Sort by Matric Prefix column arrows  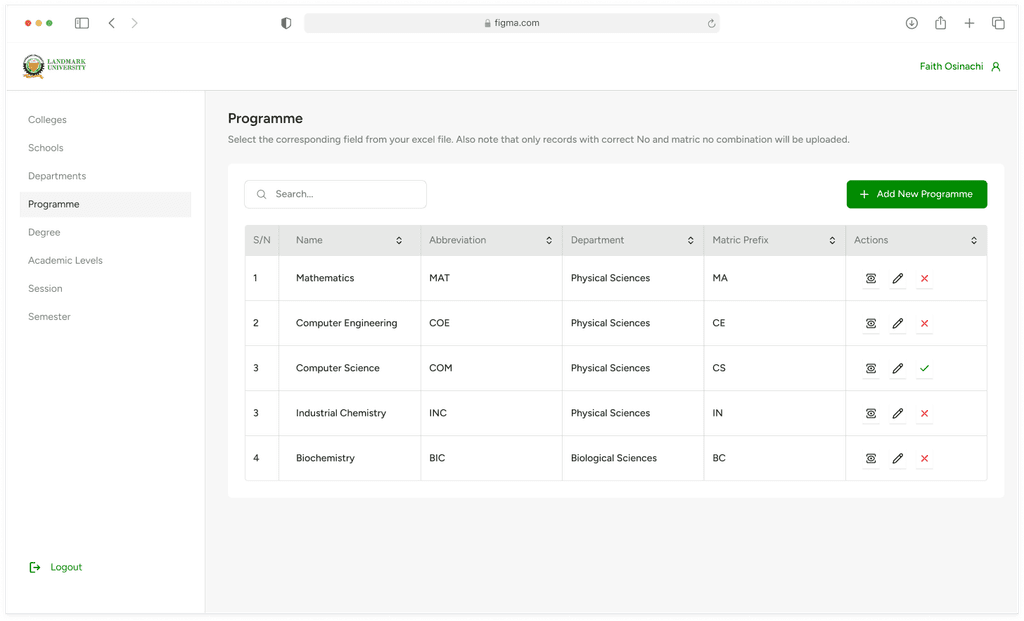tap(832, 240)
